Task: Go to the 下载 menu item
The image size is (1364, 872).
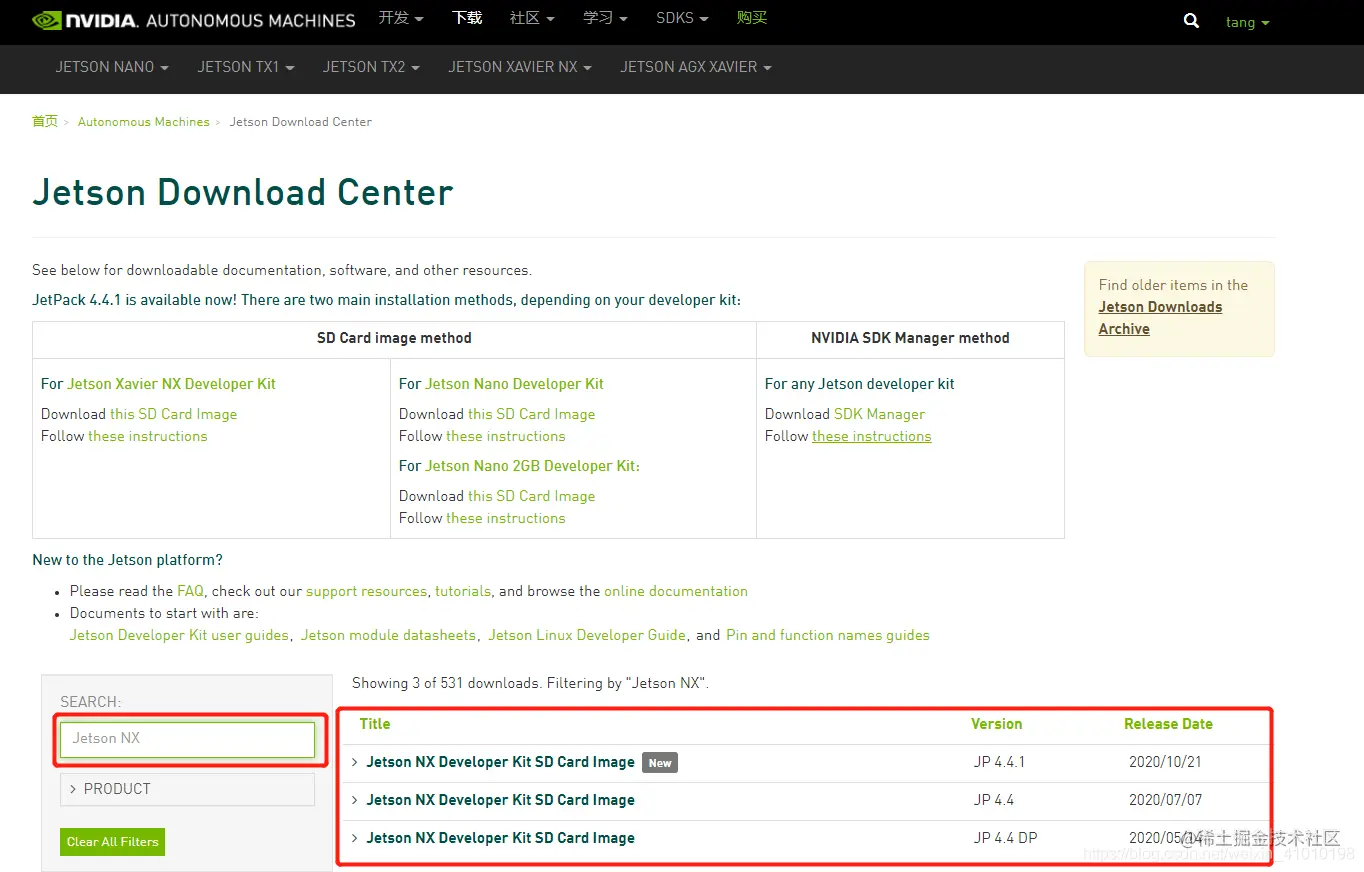Action: pyautogui.click(x=467, y=18)
